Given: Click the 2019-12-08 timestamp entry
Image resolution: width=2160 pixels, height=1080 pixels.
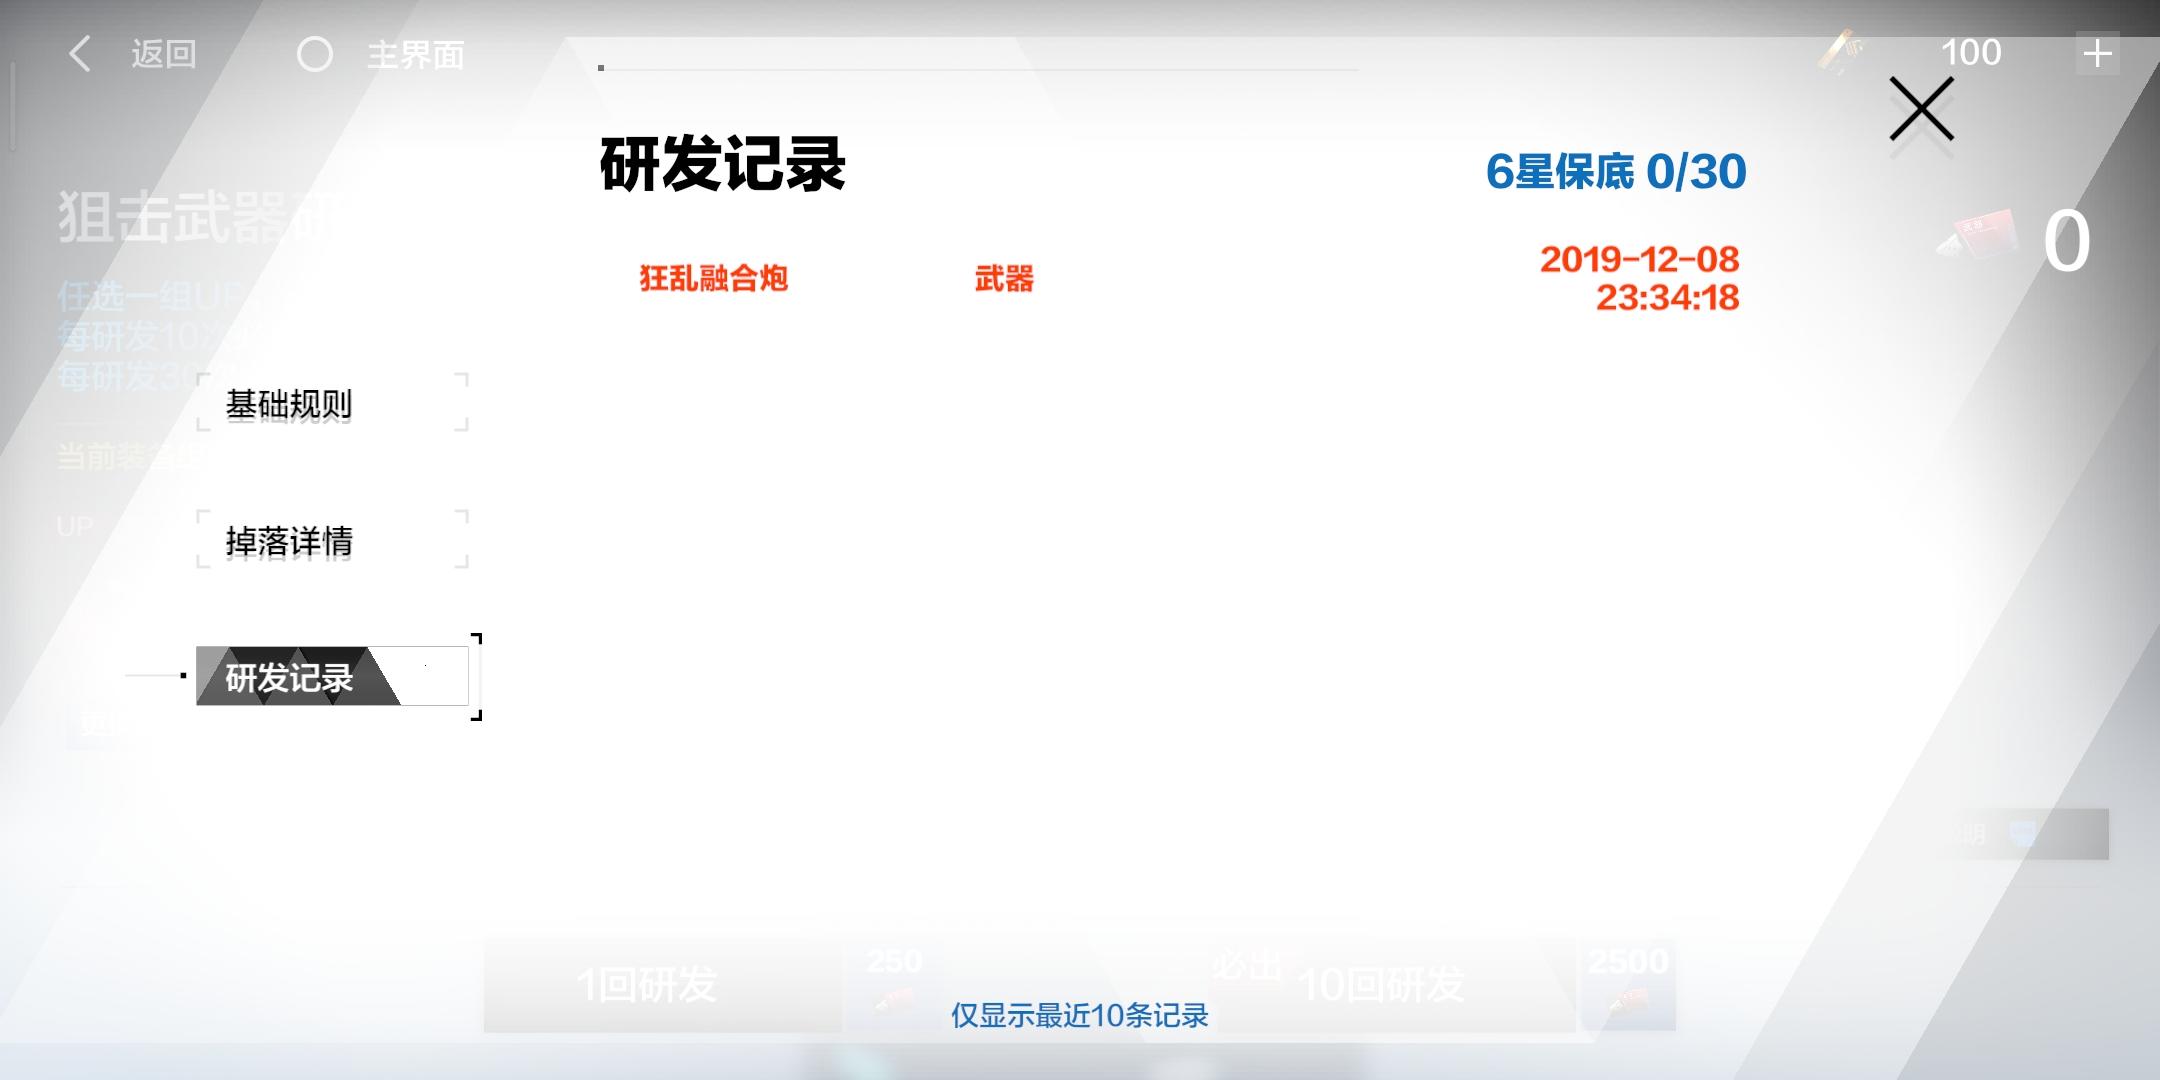Looking at the screenshot, I should pyautogui.click(x=1640, y=278).
